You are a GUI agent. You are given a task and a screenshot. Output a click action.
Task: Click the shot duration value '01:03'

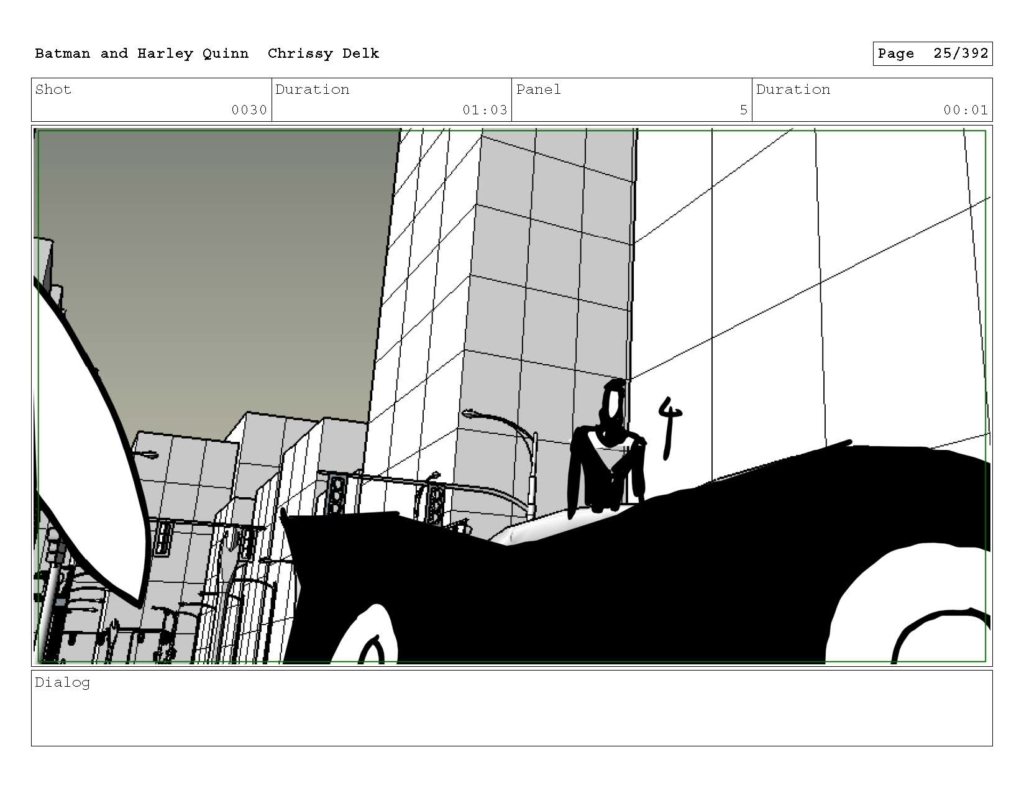485,110
